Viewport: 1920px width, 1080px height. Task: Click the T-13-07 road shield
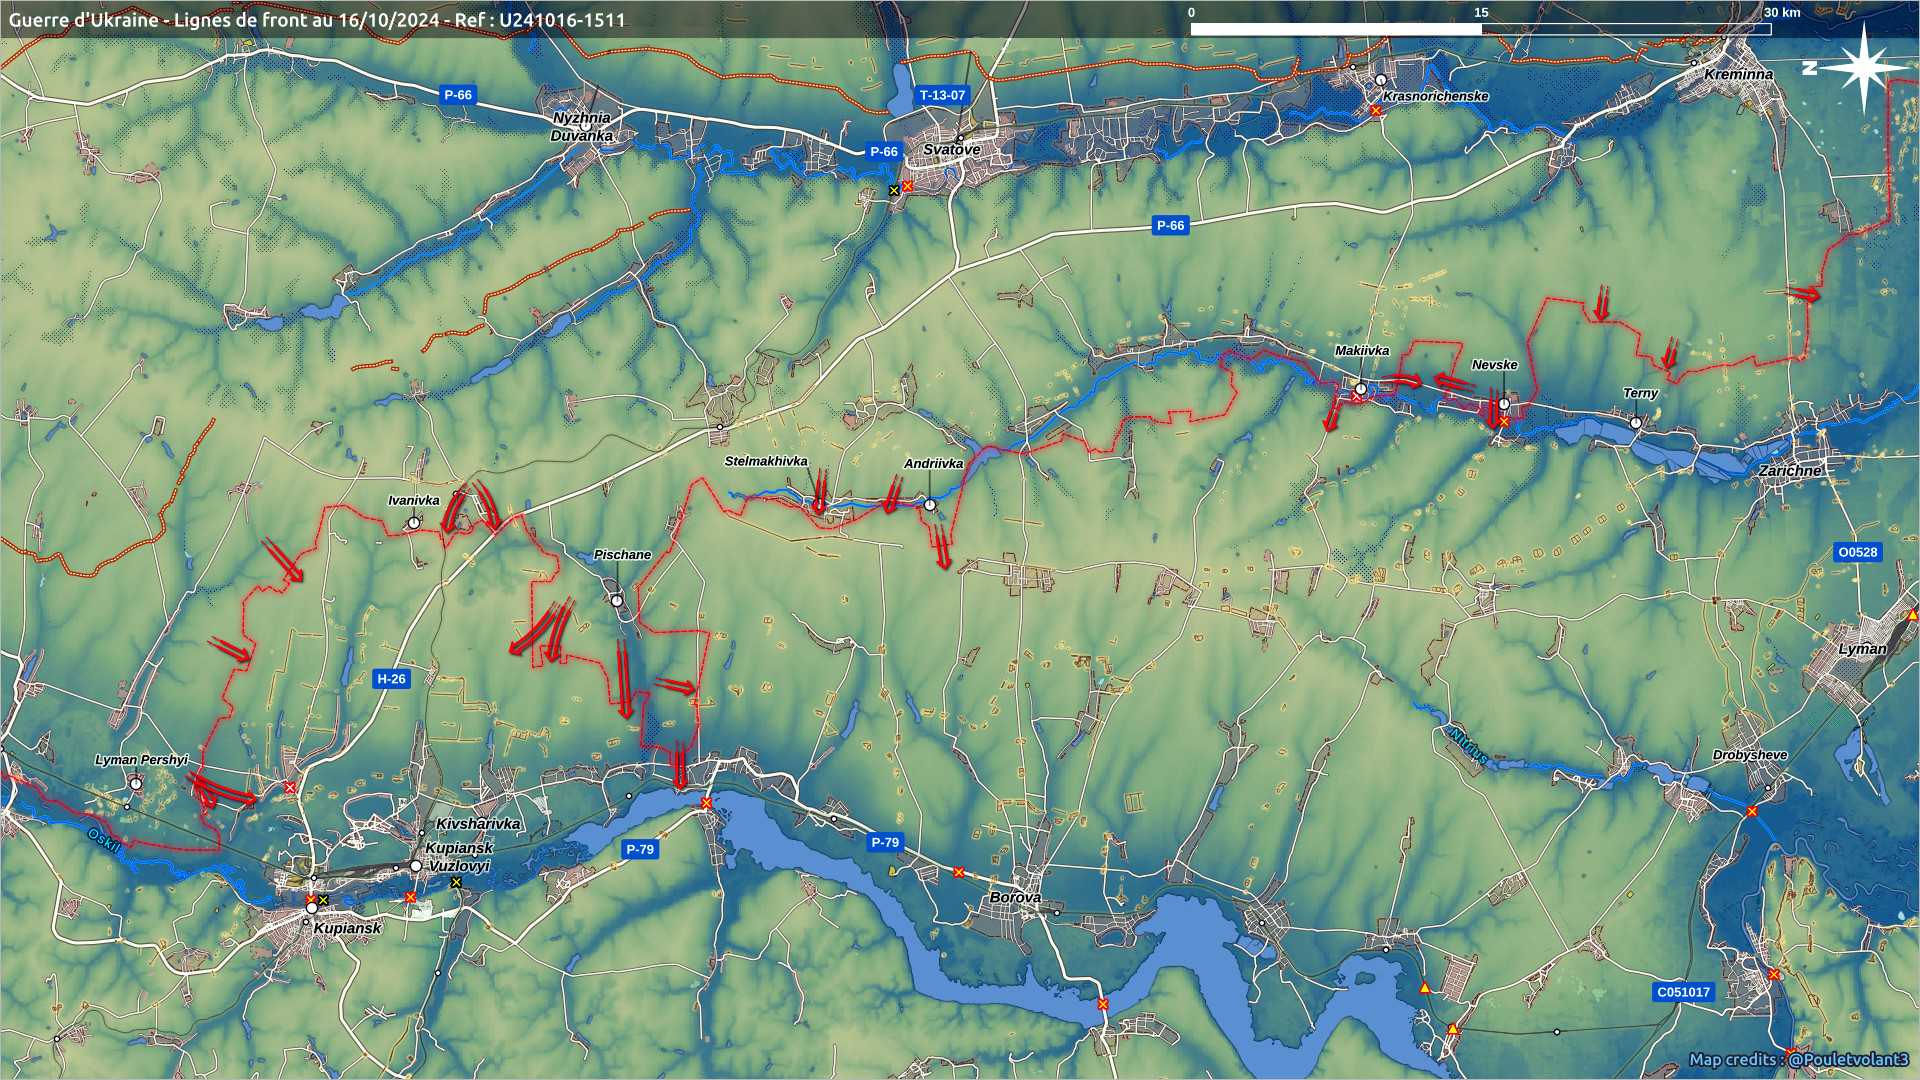(942, 95)
